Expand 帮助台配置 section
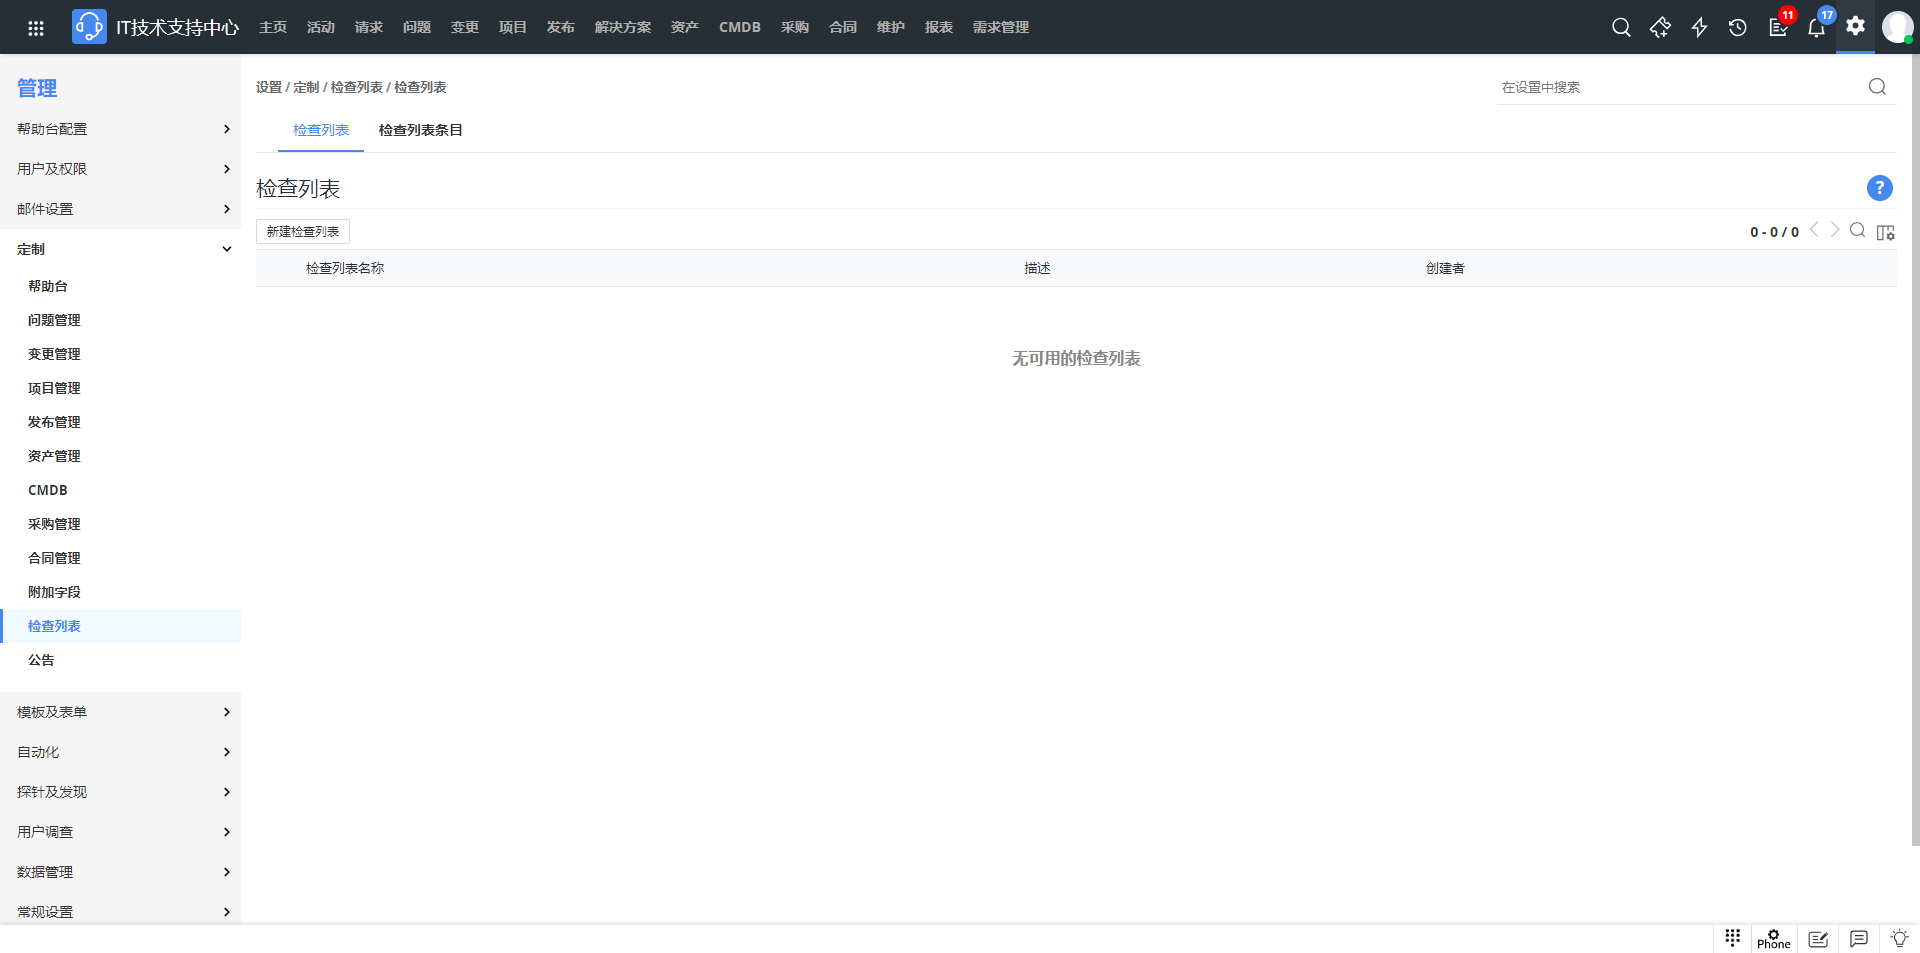 (120, 129)
